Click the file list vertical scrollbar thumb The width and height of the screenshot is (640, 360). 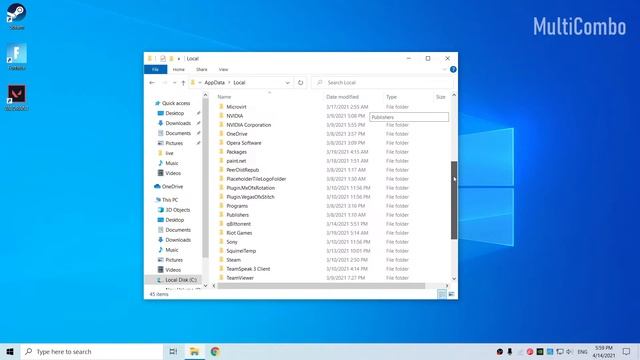[x=454, y=200]
